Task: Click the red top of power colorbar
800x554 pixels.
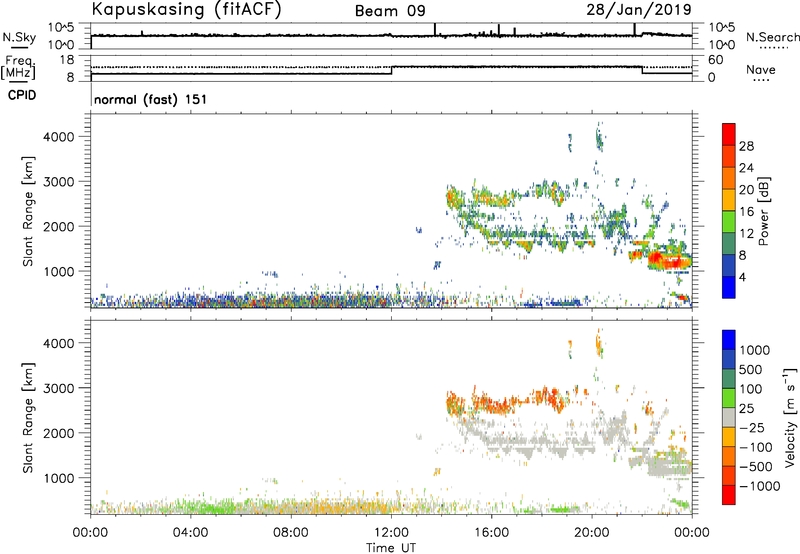Action: 729,135
